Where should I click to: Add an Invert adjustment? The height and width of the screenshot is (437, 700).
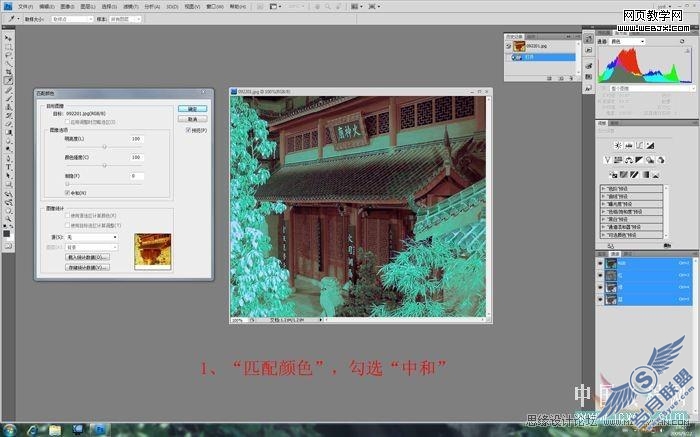pos(613,175)
